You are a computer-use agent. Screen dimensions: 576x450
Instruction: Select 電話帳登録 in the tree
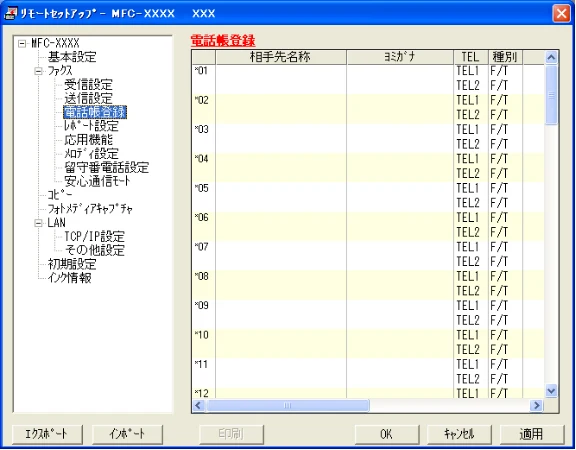point(95,112)
